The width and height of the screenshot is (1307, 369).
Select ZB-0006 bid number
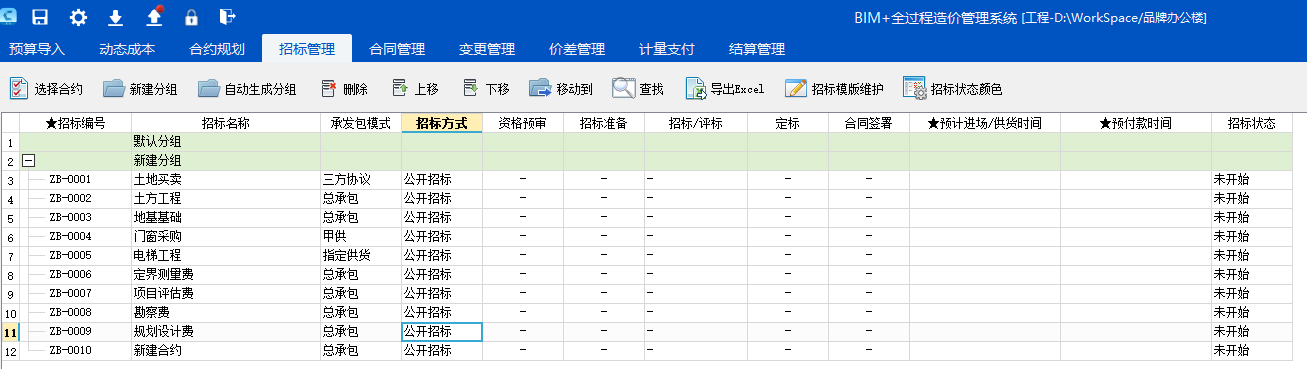69,275
